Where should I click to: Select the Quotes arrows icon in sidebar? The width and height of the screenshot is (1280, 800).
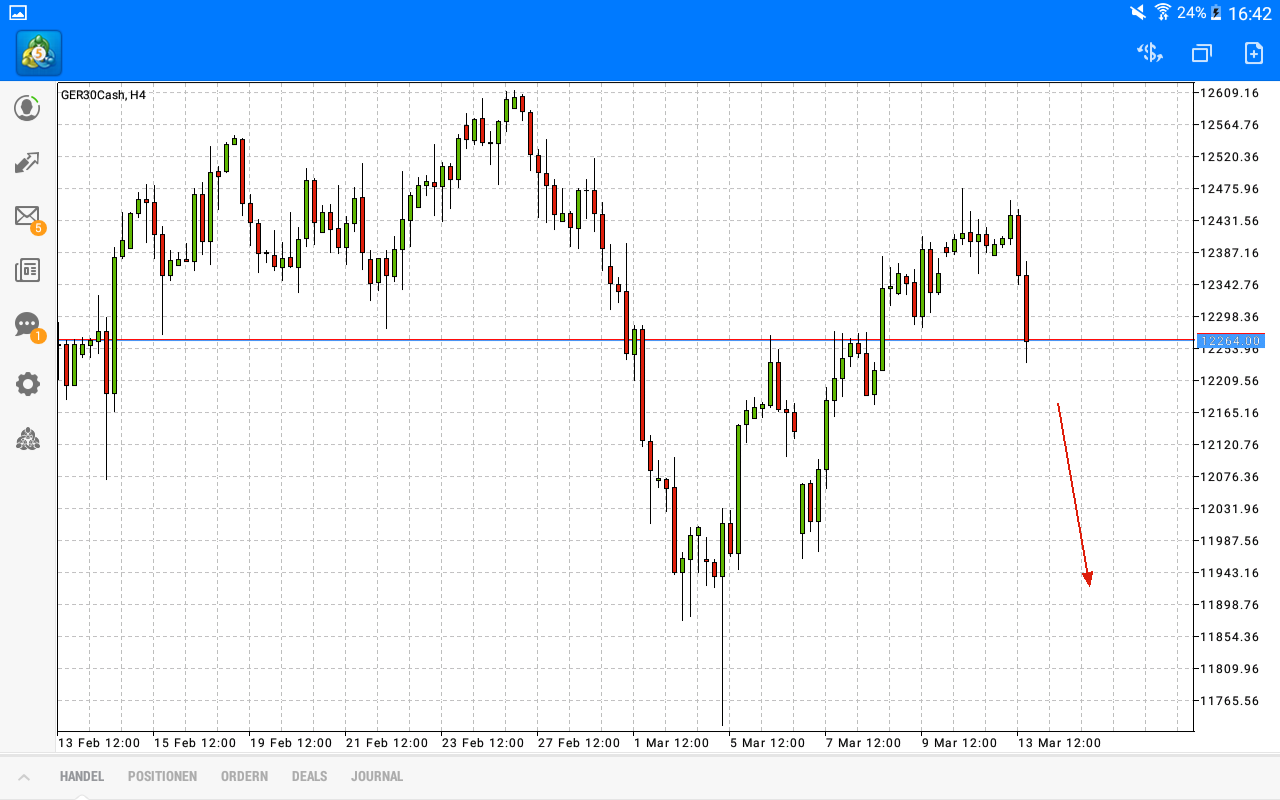click(x=27, y=162)
